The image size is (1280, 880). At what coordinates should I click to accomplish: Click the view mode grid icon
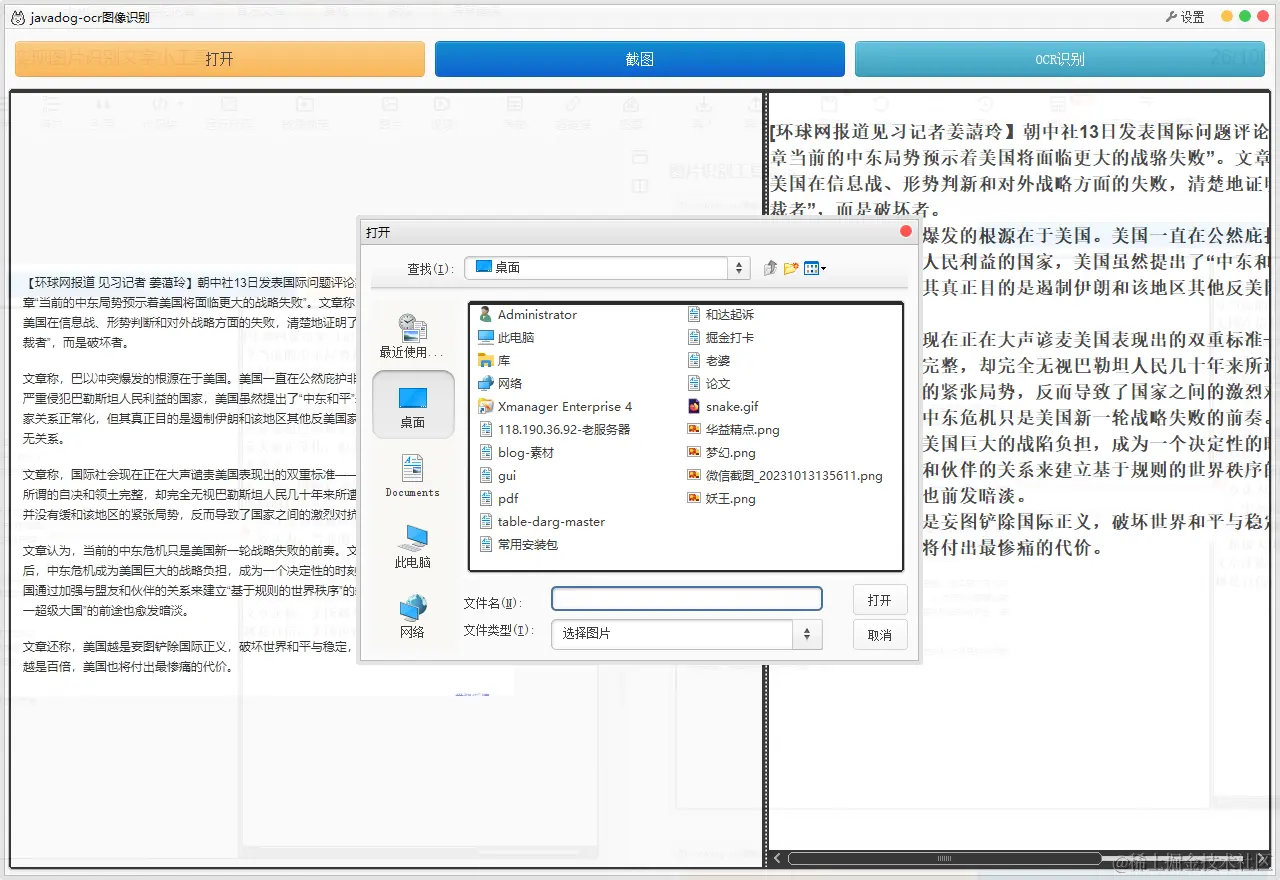coord(812,268)
